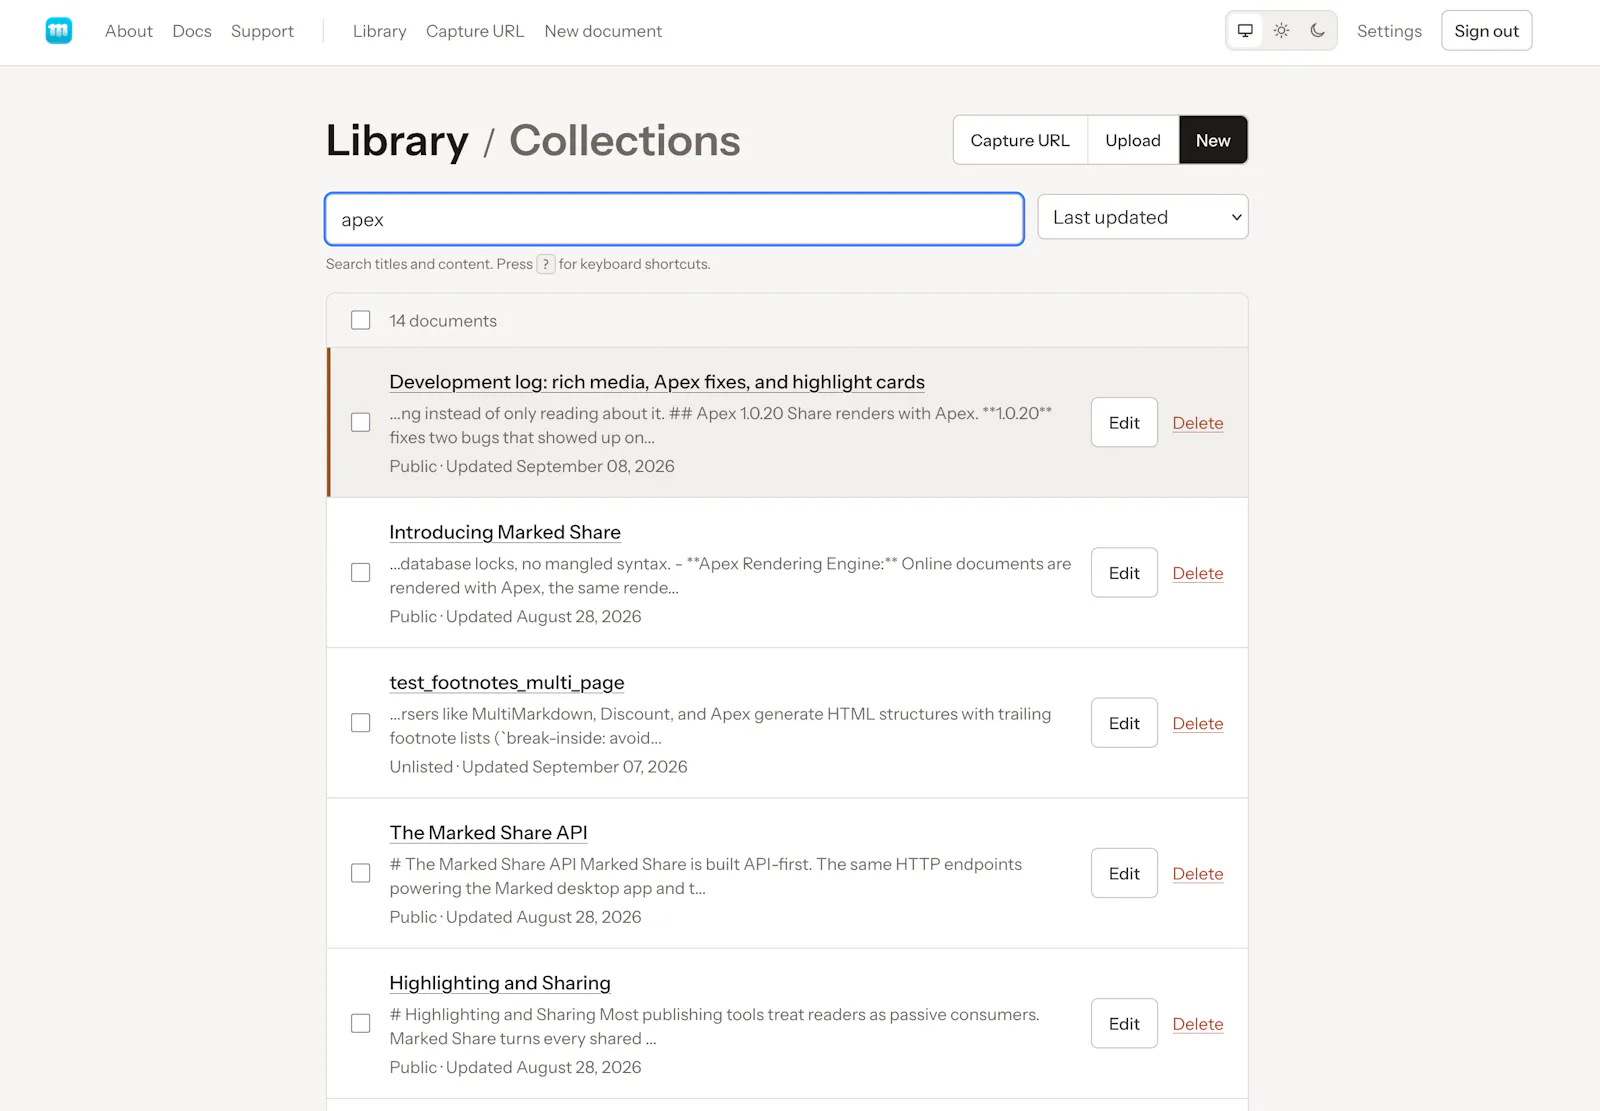This screenshot has height=1111, width=1600.
Task: Navigate to Library in the header
Action: tap(380, 31)
